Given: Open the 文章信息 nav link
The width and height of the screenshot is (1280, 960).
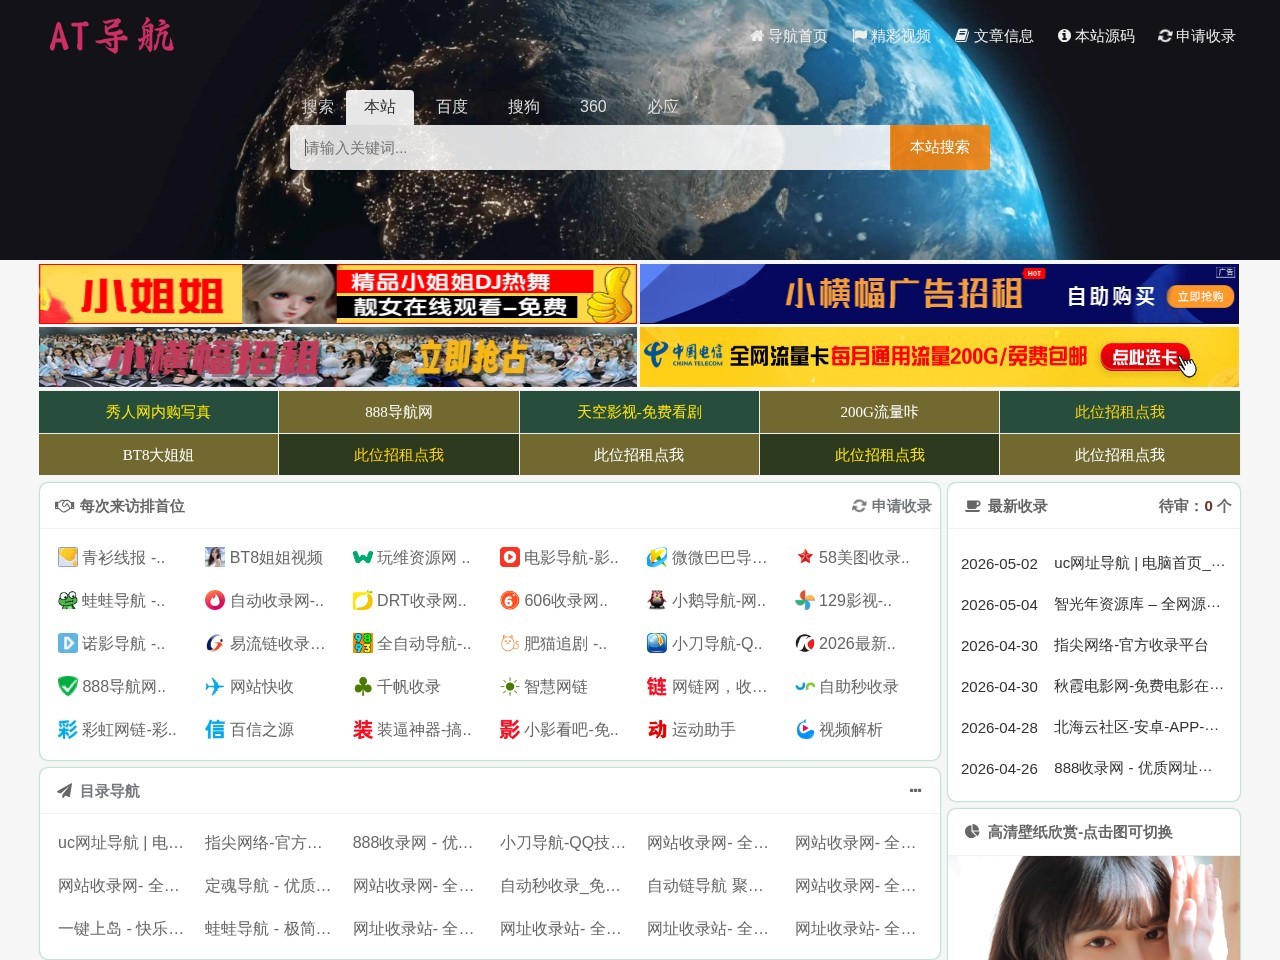Looking at the screenshot, I should [x=994, y=36].
